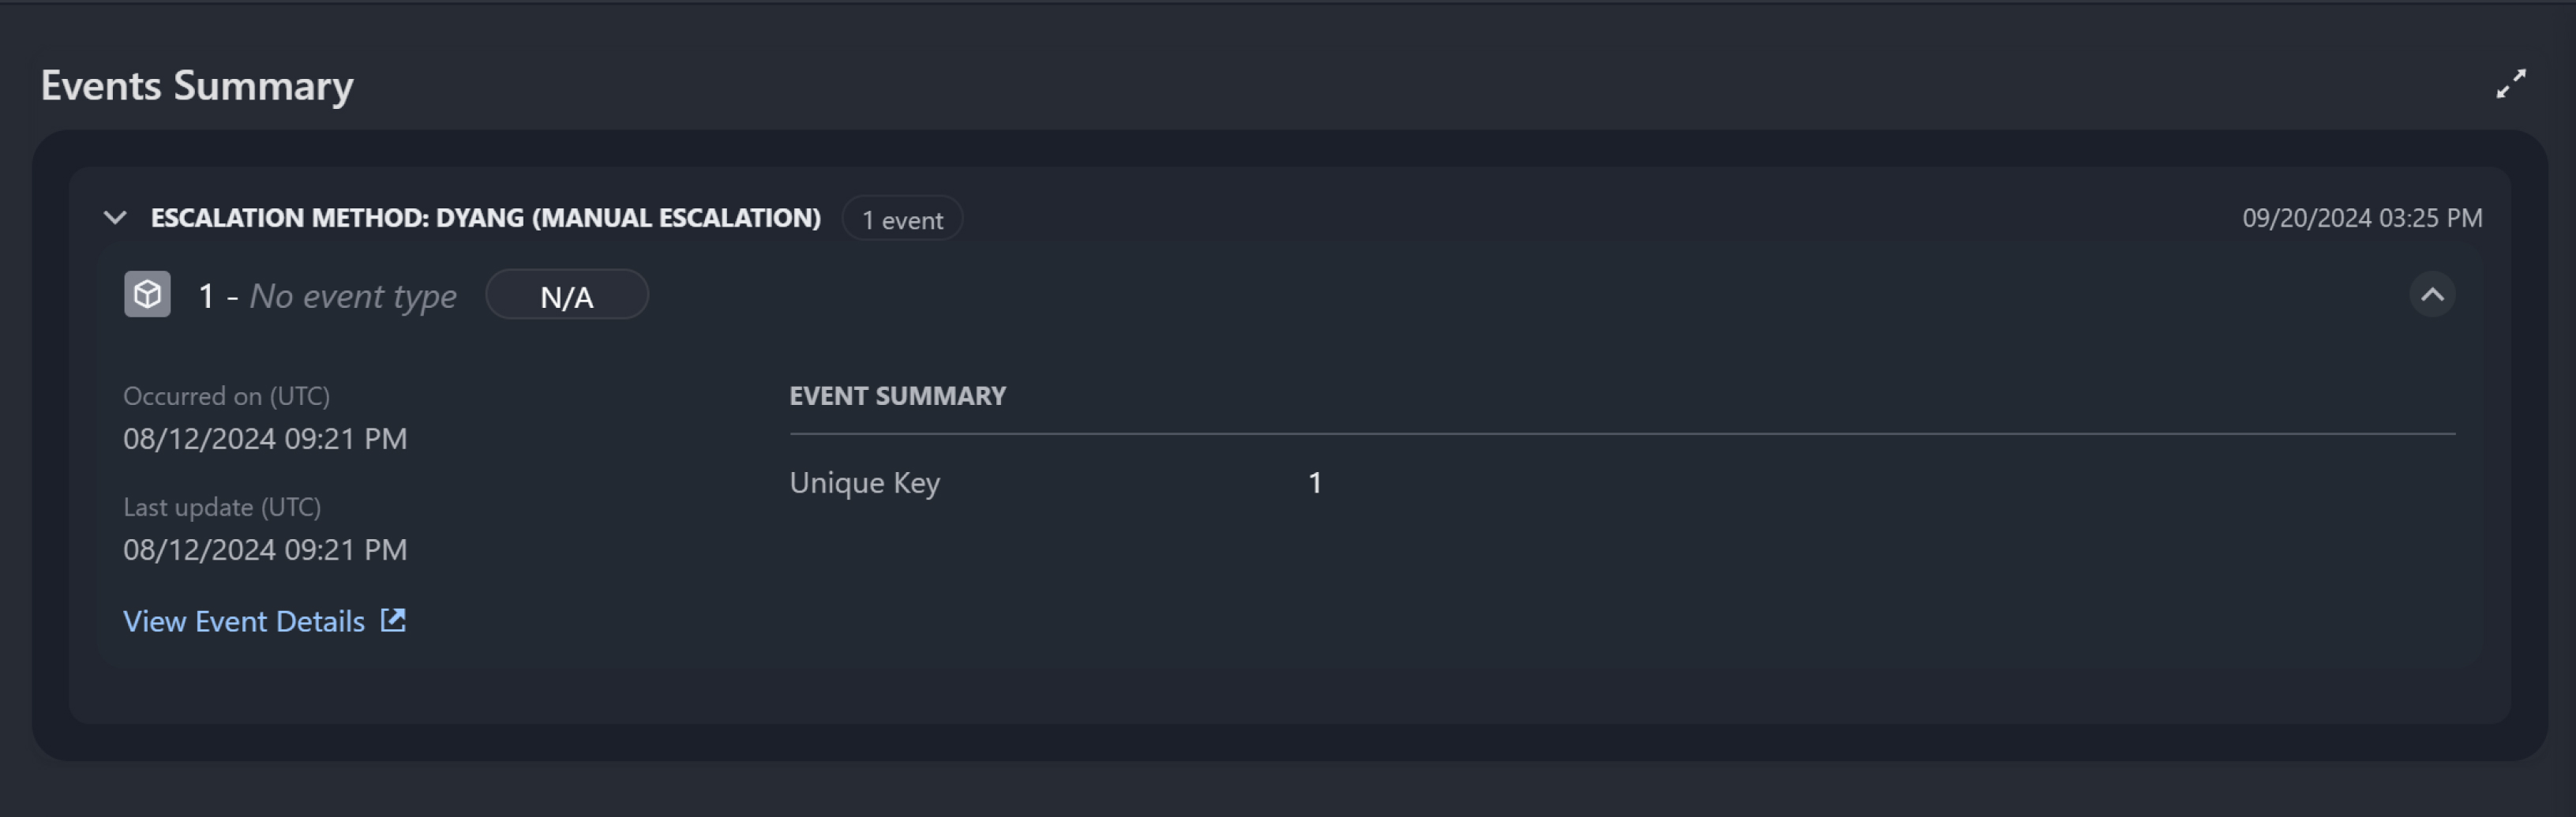
Task: Collapse the Escalation Method group chevron
Action: click(x=115, y=218)
